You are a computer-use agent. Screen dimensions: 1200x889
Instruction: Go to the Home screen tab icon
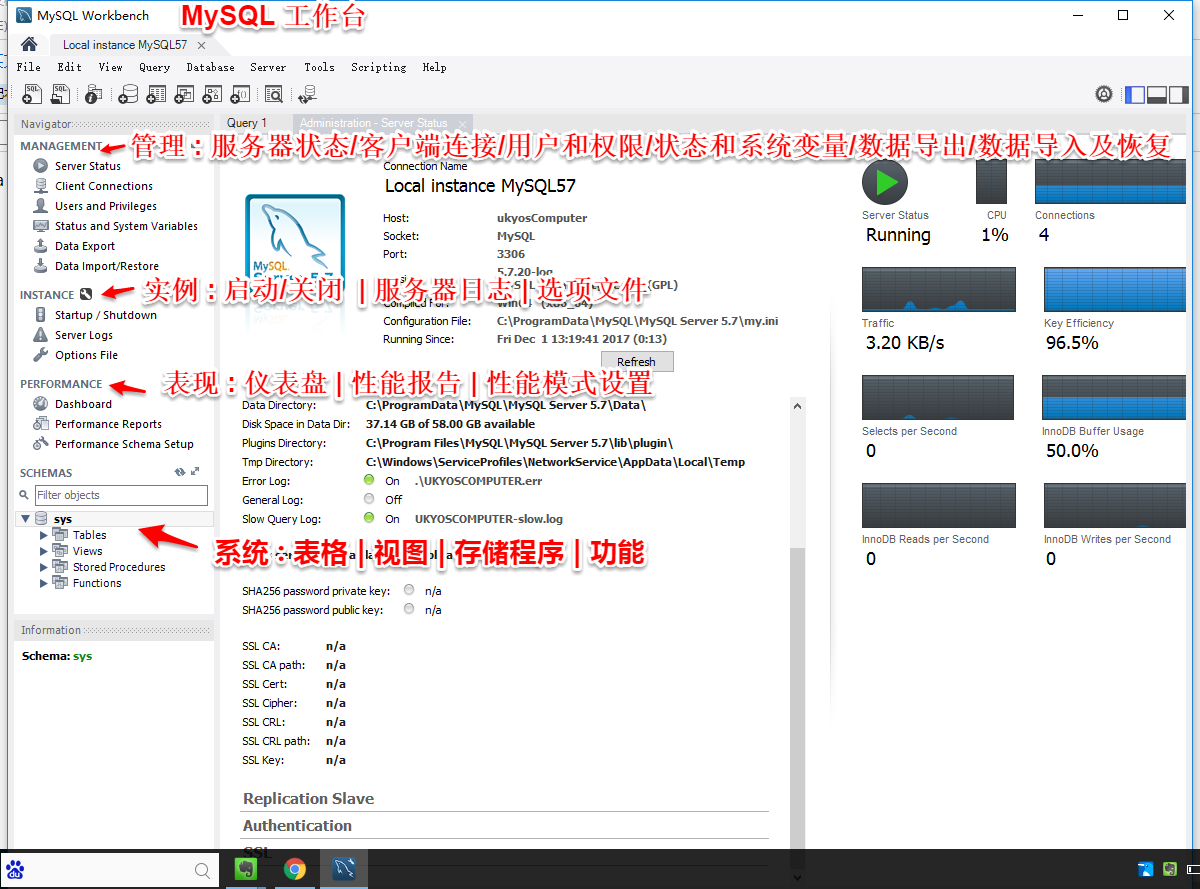coord(29,45)
